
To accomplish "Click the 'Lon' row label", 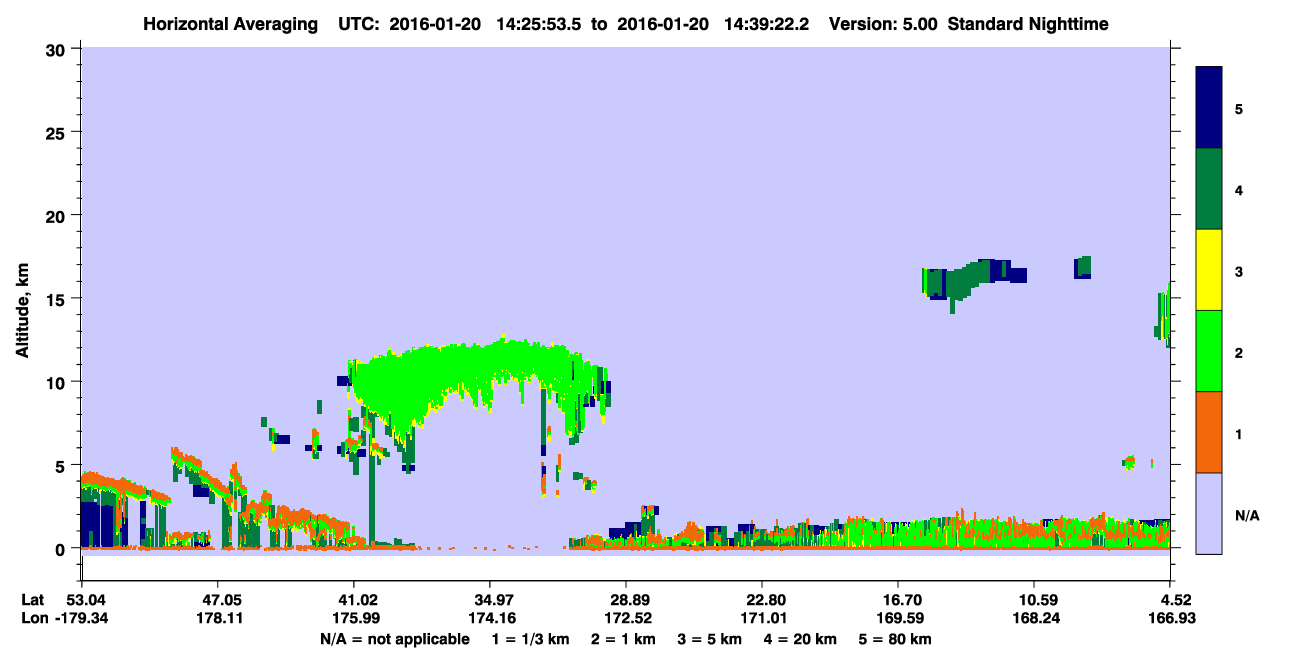I will click(33, 619).
